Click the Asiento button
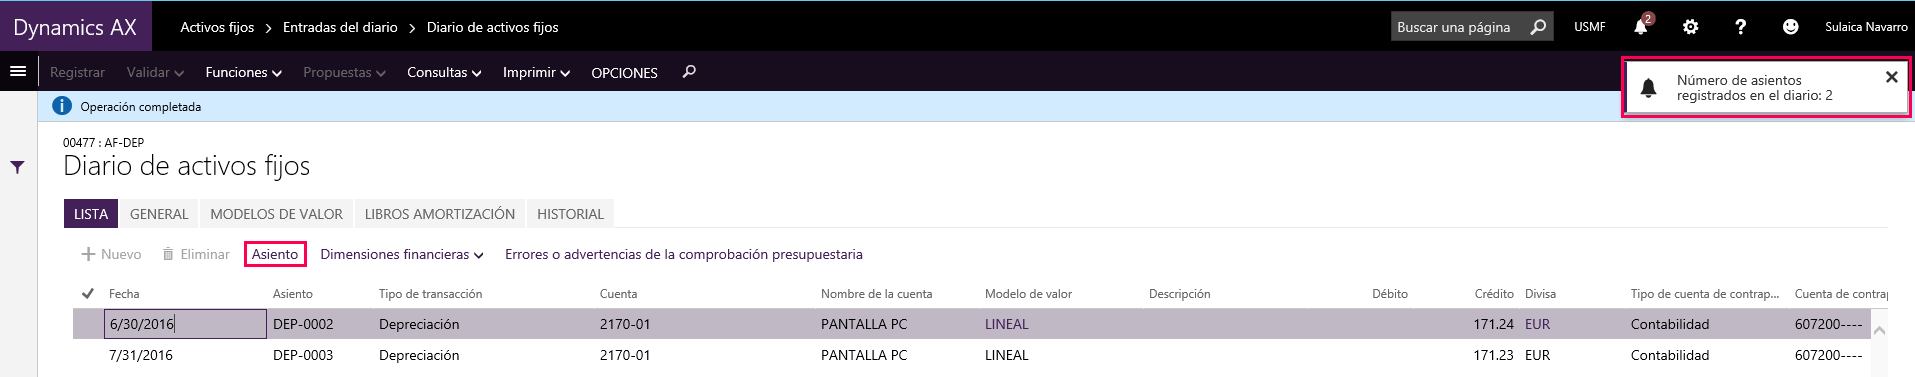The height and width of the screenshot is (377, 1915). (275, 254)
